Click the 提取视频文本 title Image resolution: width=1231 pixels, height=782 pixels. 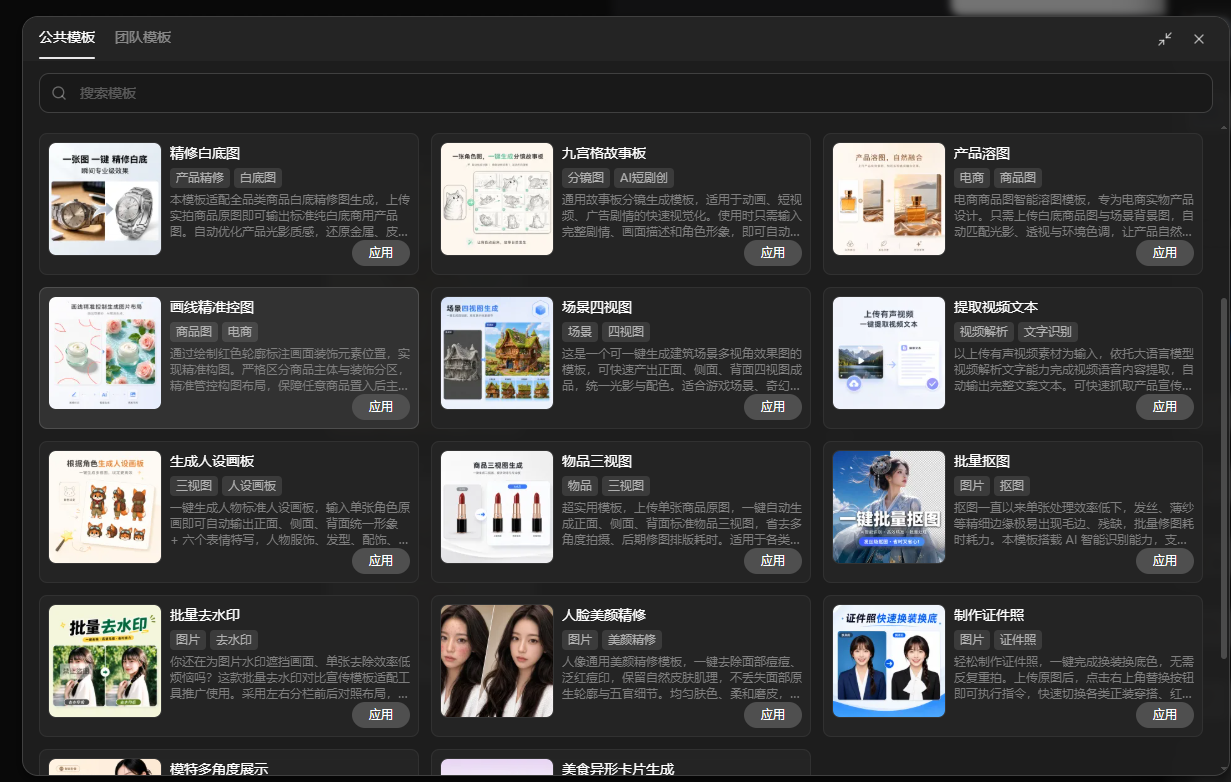(x=996, y=307)
